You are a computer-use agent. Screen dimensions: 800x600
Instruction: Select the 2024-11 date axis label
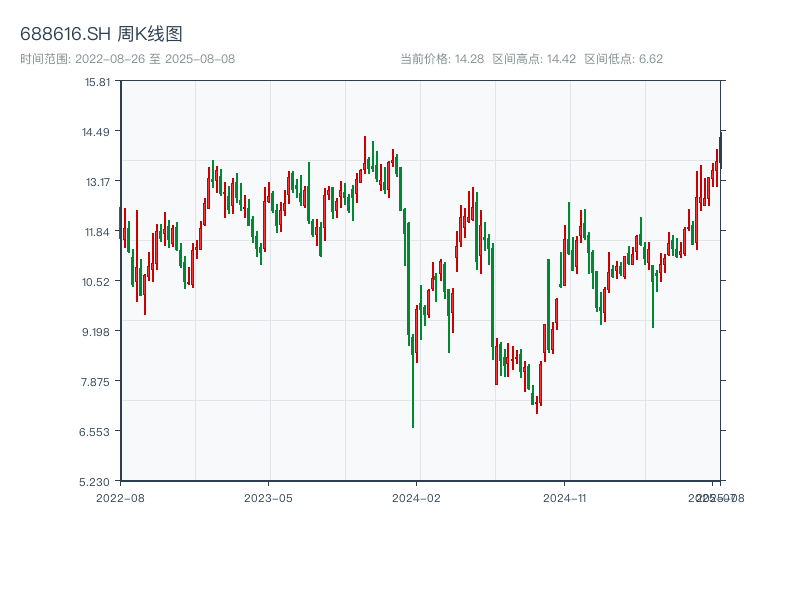(x=565, y=497)
